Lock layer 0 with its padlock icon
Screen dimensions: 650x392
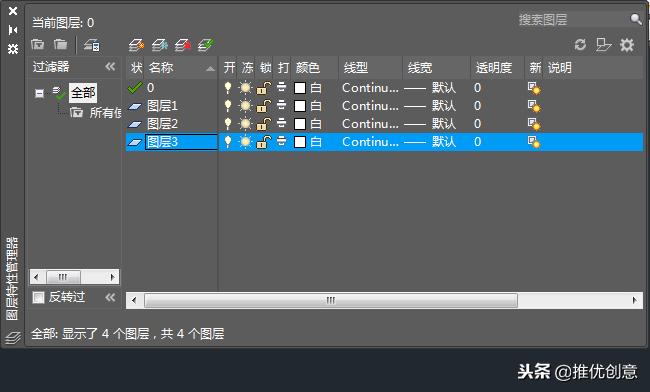pyautogui.click(x=264, y=87)
